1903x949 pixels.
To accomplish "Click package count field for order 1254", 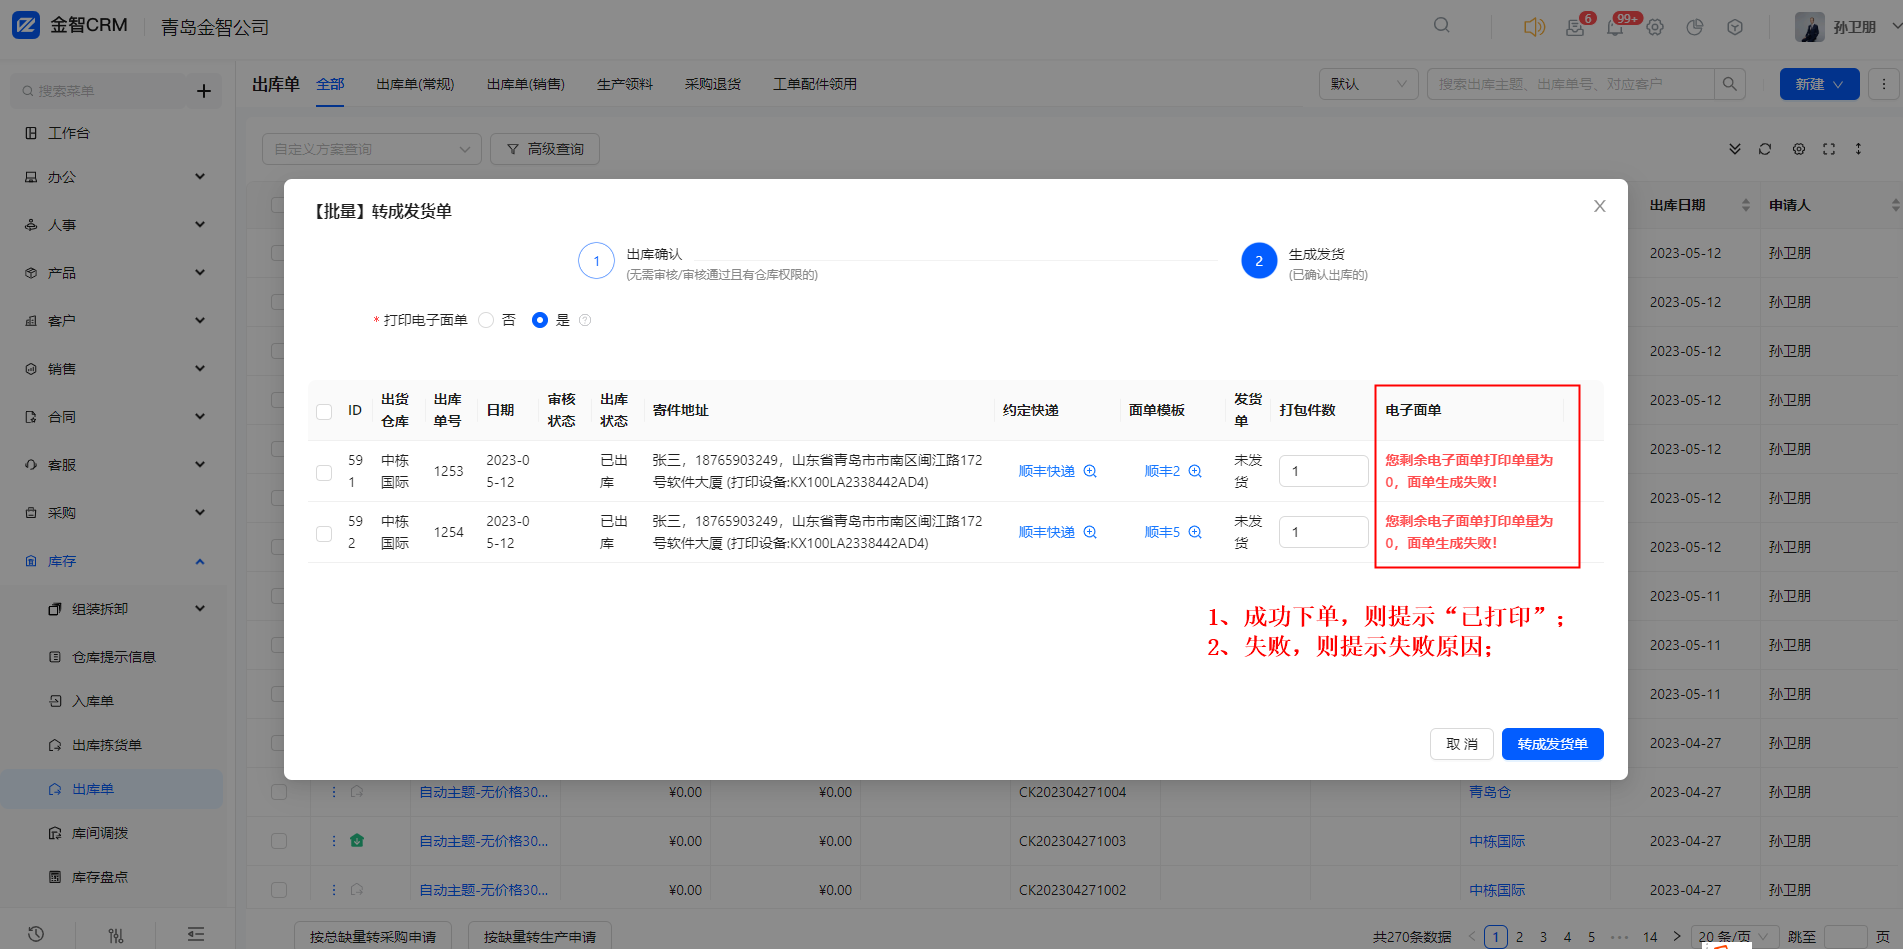I will pyautogui.click(x=1323, y=532).
